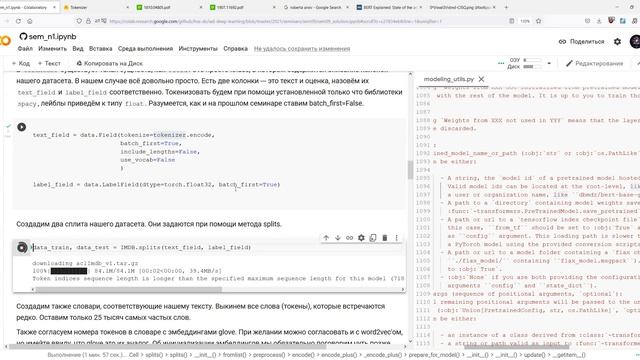Click the notebook vertical scrollbar thumb
This screenshot has height=360, width=640.
410,170
